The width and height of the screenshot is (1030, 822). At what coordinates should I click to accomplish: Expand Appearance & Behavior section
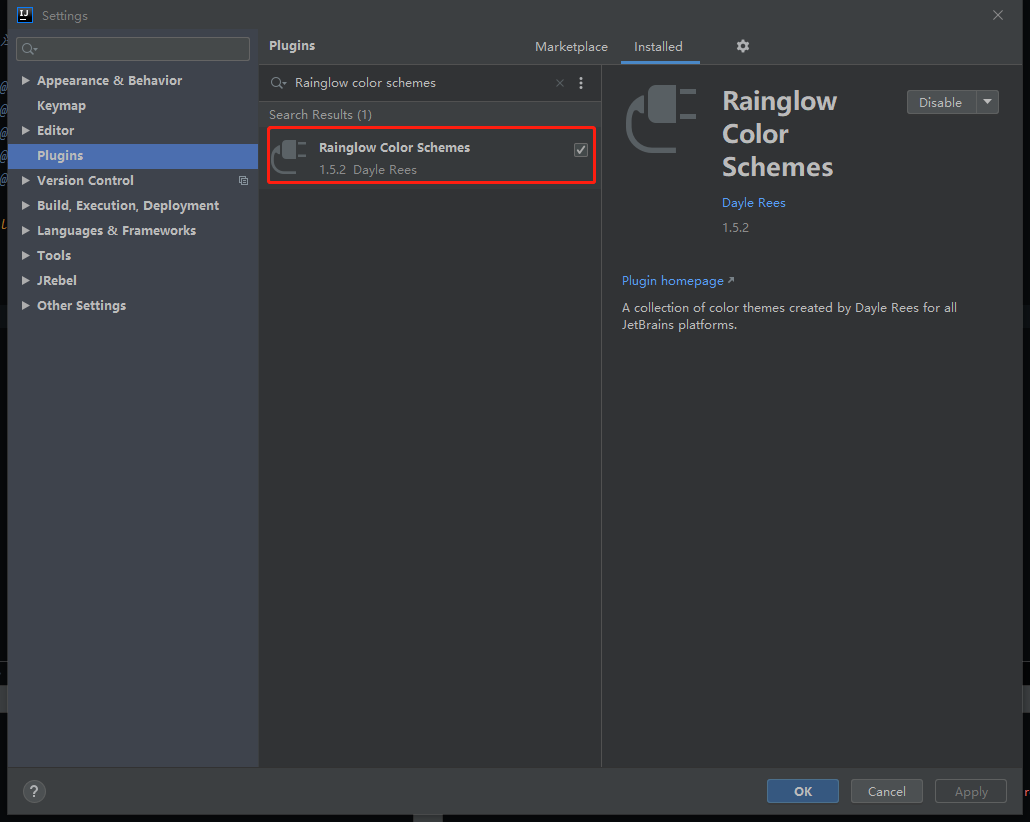(x=26, y=80)
